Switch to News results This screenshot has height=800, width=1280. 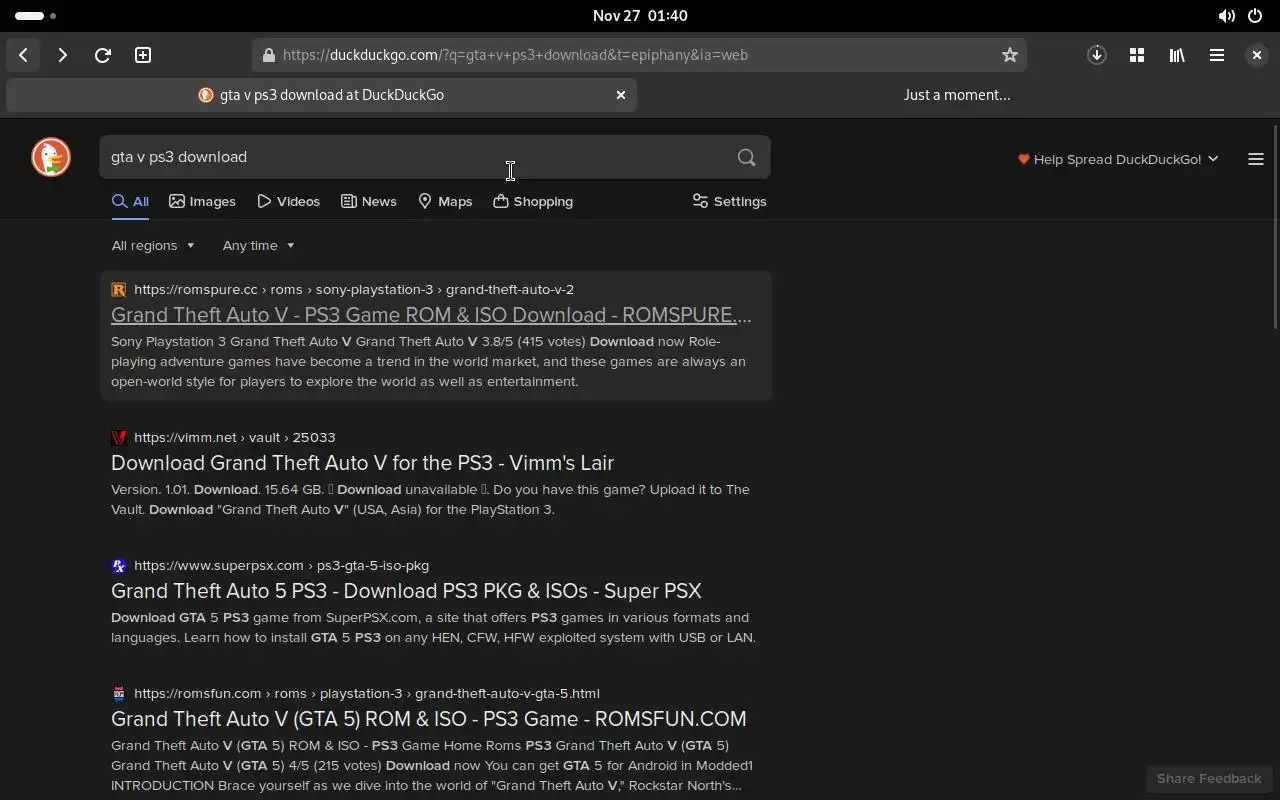coord(368,201)
